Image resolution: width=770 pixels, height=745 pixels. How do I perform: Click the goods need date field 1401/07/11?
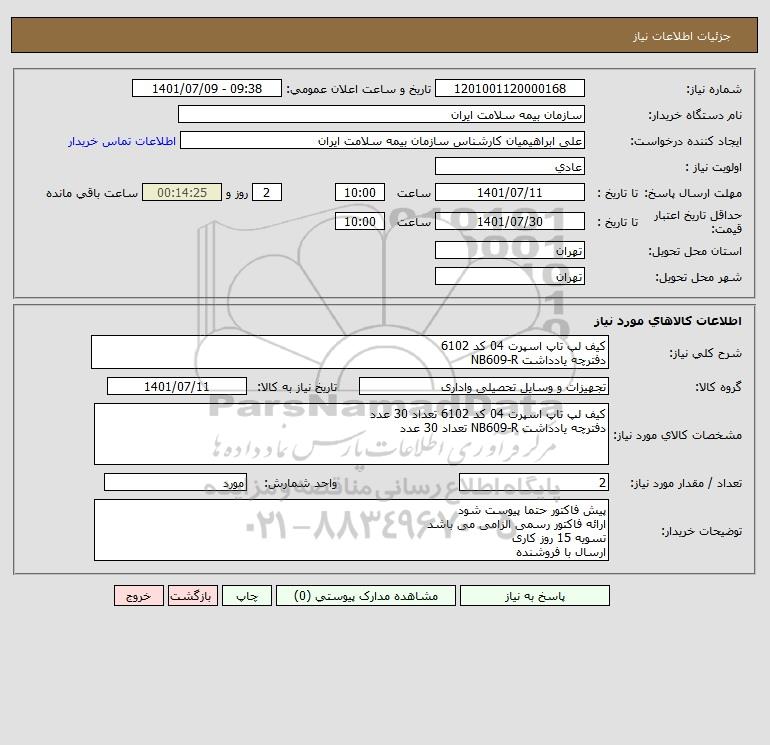(x=177, y=386)
